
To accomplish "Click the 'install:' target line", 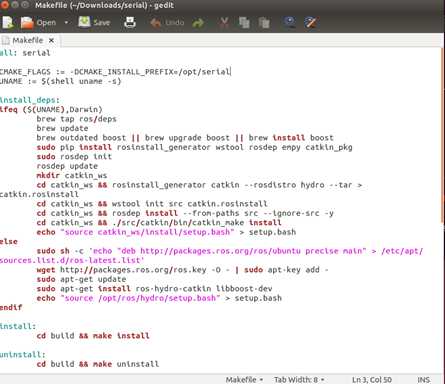I will [x=18, y=326].
